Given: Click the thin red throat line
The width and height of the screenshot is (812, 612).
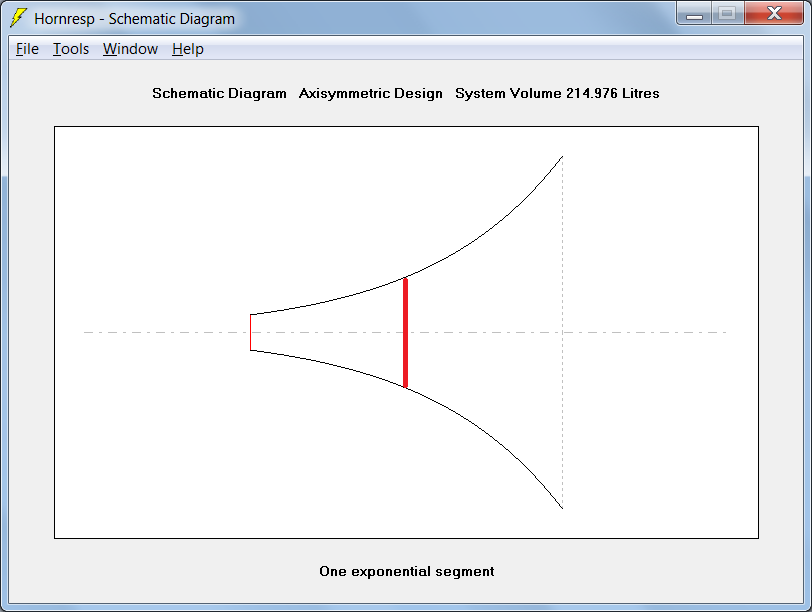Looking at the screenshot, I should pos(251,332).
